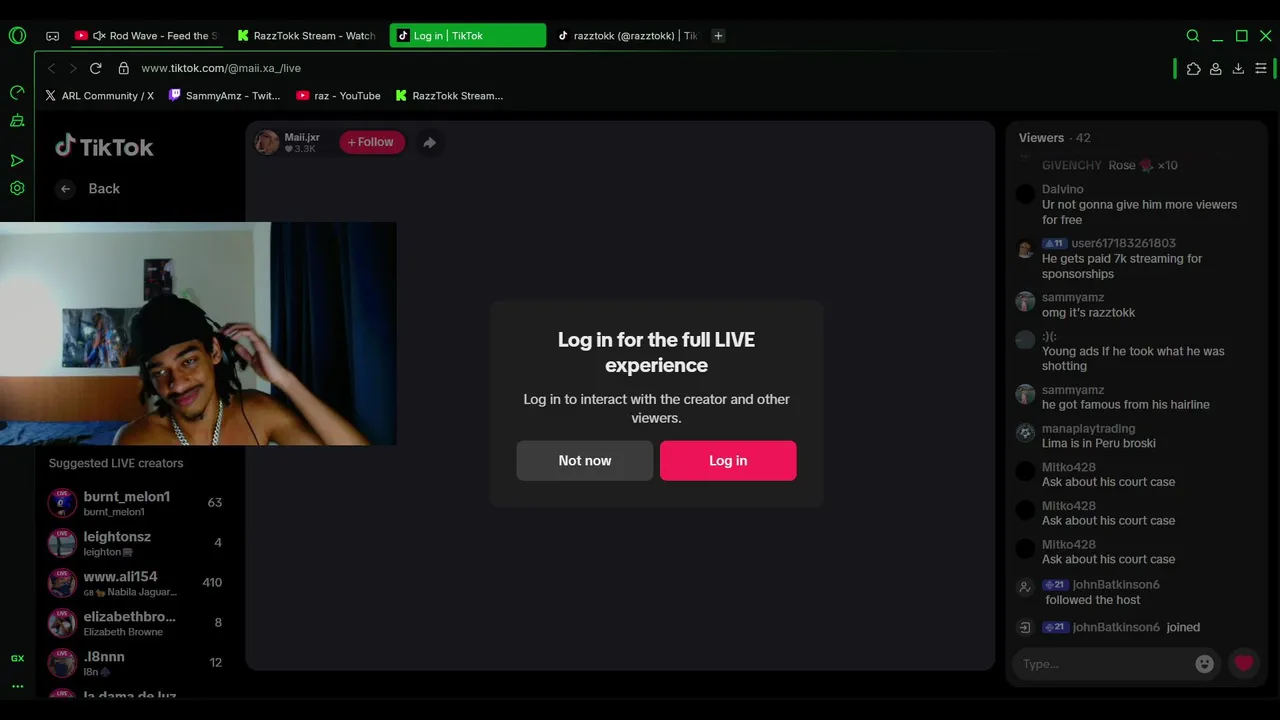Screen dimensions: 1280x720
Task: Go back in browser history
Action: 52,68
